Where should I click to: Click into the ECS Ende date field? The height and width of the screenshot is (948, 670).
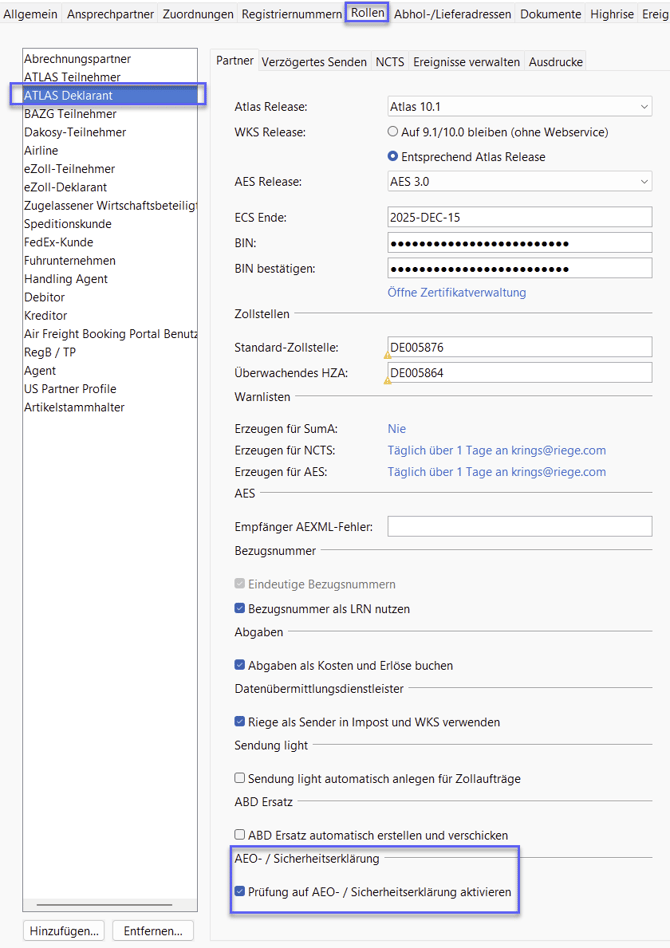(519, 217)
